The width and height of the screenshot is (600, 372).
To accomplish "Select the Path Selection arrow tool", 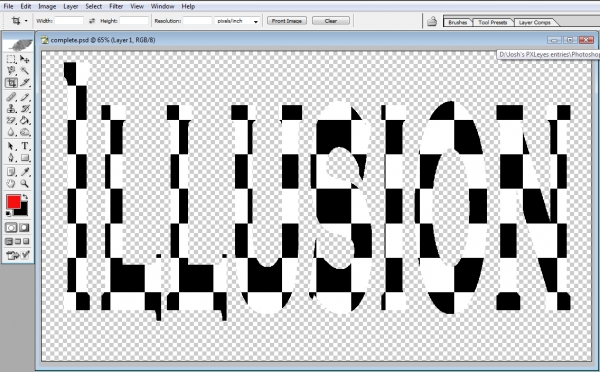I will coord(11,146).
